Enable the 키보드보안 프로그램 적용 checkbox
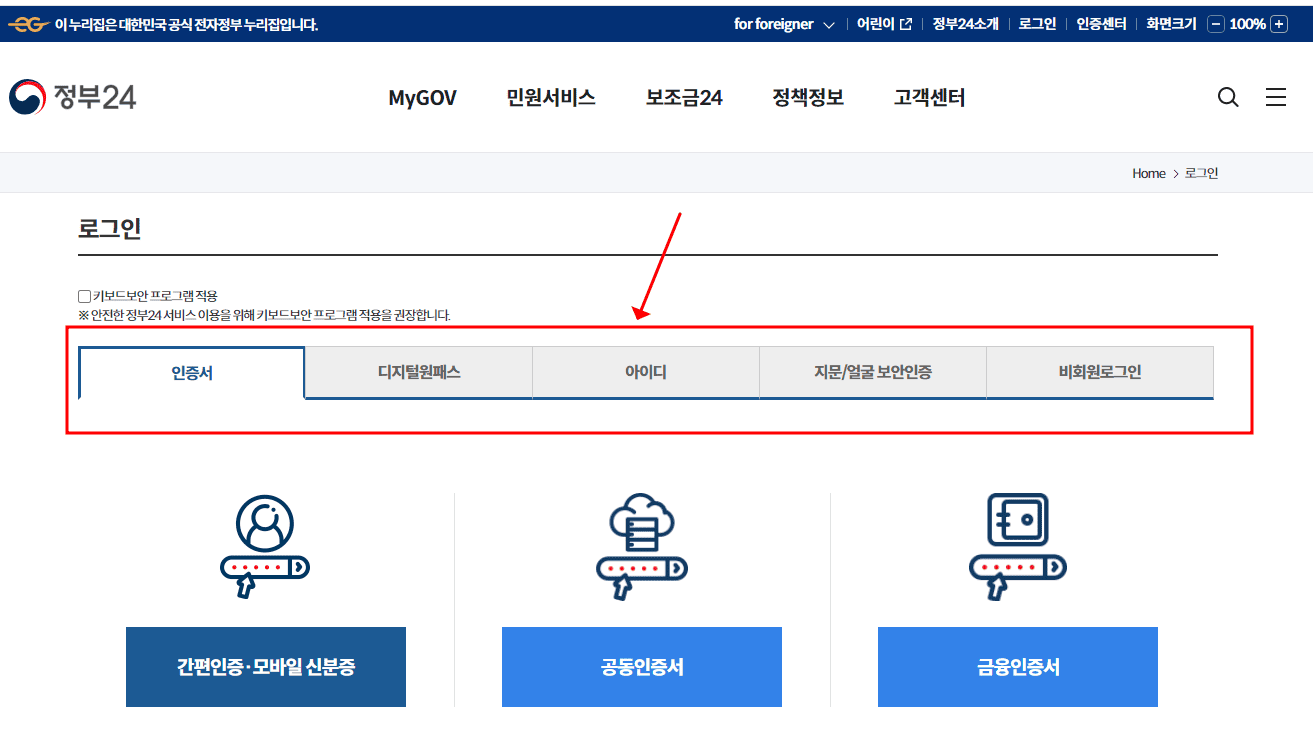The image size is (1313, 733). pyautogui.click(x=84, y=295)
